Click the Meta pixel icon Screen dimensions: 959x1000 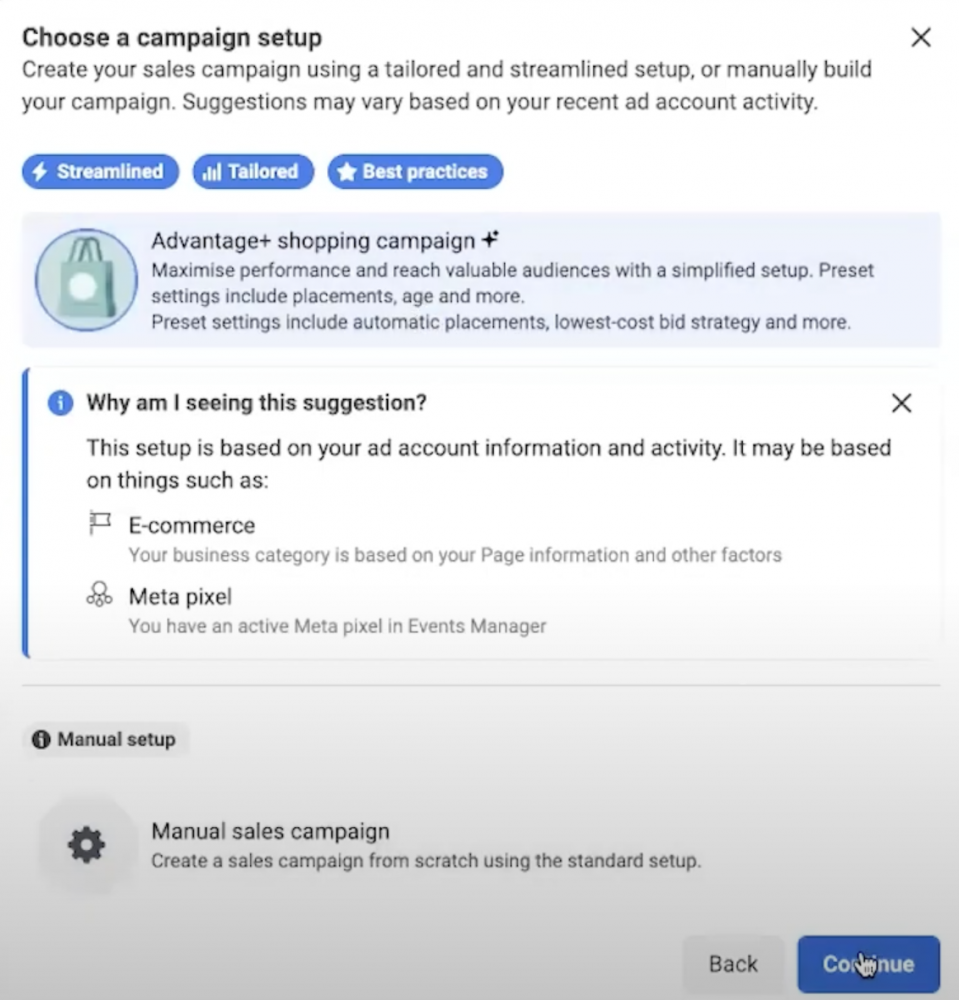99,594
